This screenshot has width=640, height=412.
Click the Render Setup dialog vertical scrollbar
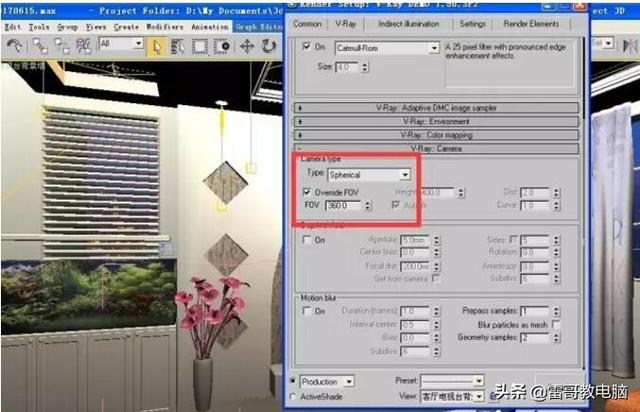click(x=584, y=202)
